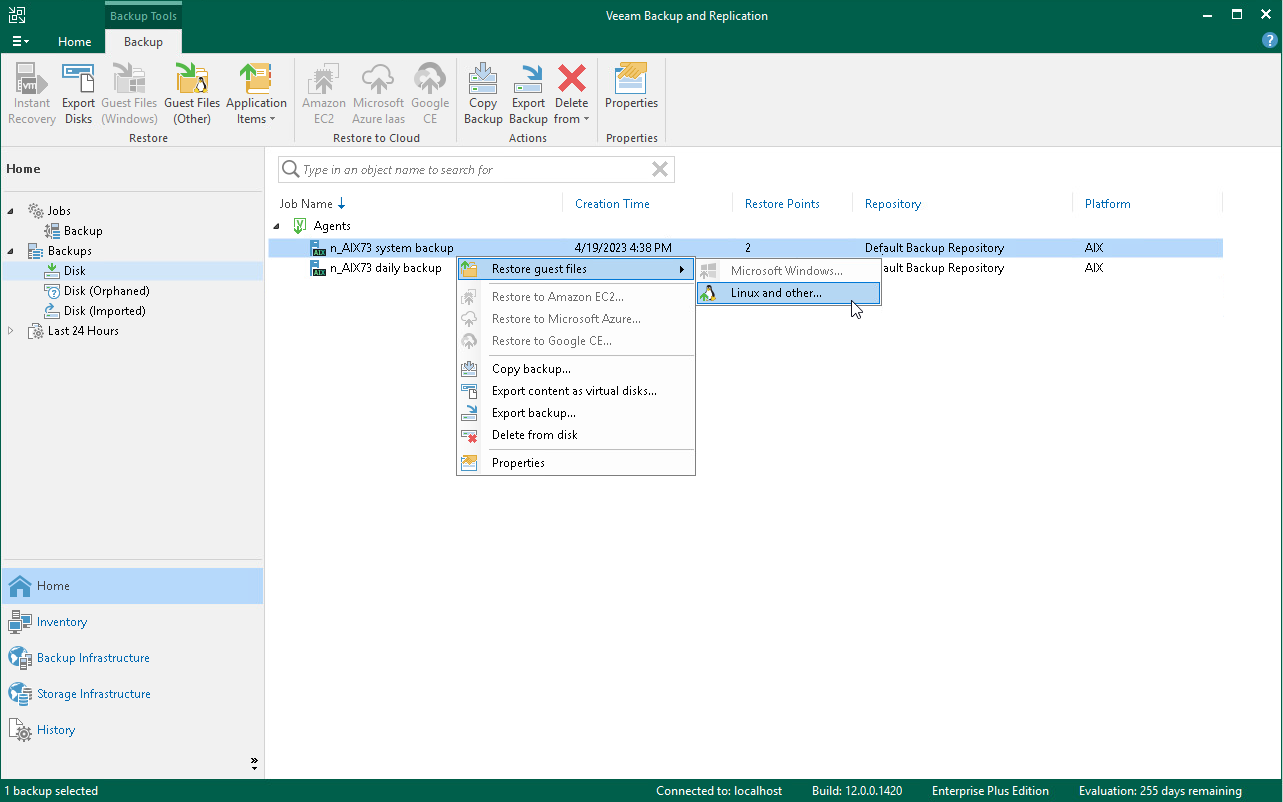The height and width of the screenshot is (802, 1283).
Task: Open the Inventory view
Action: coord(132,622)
